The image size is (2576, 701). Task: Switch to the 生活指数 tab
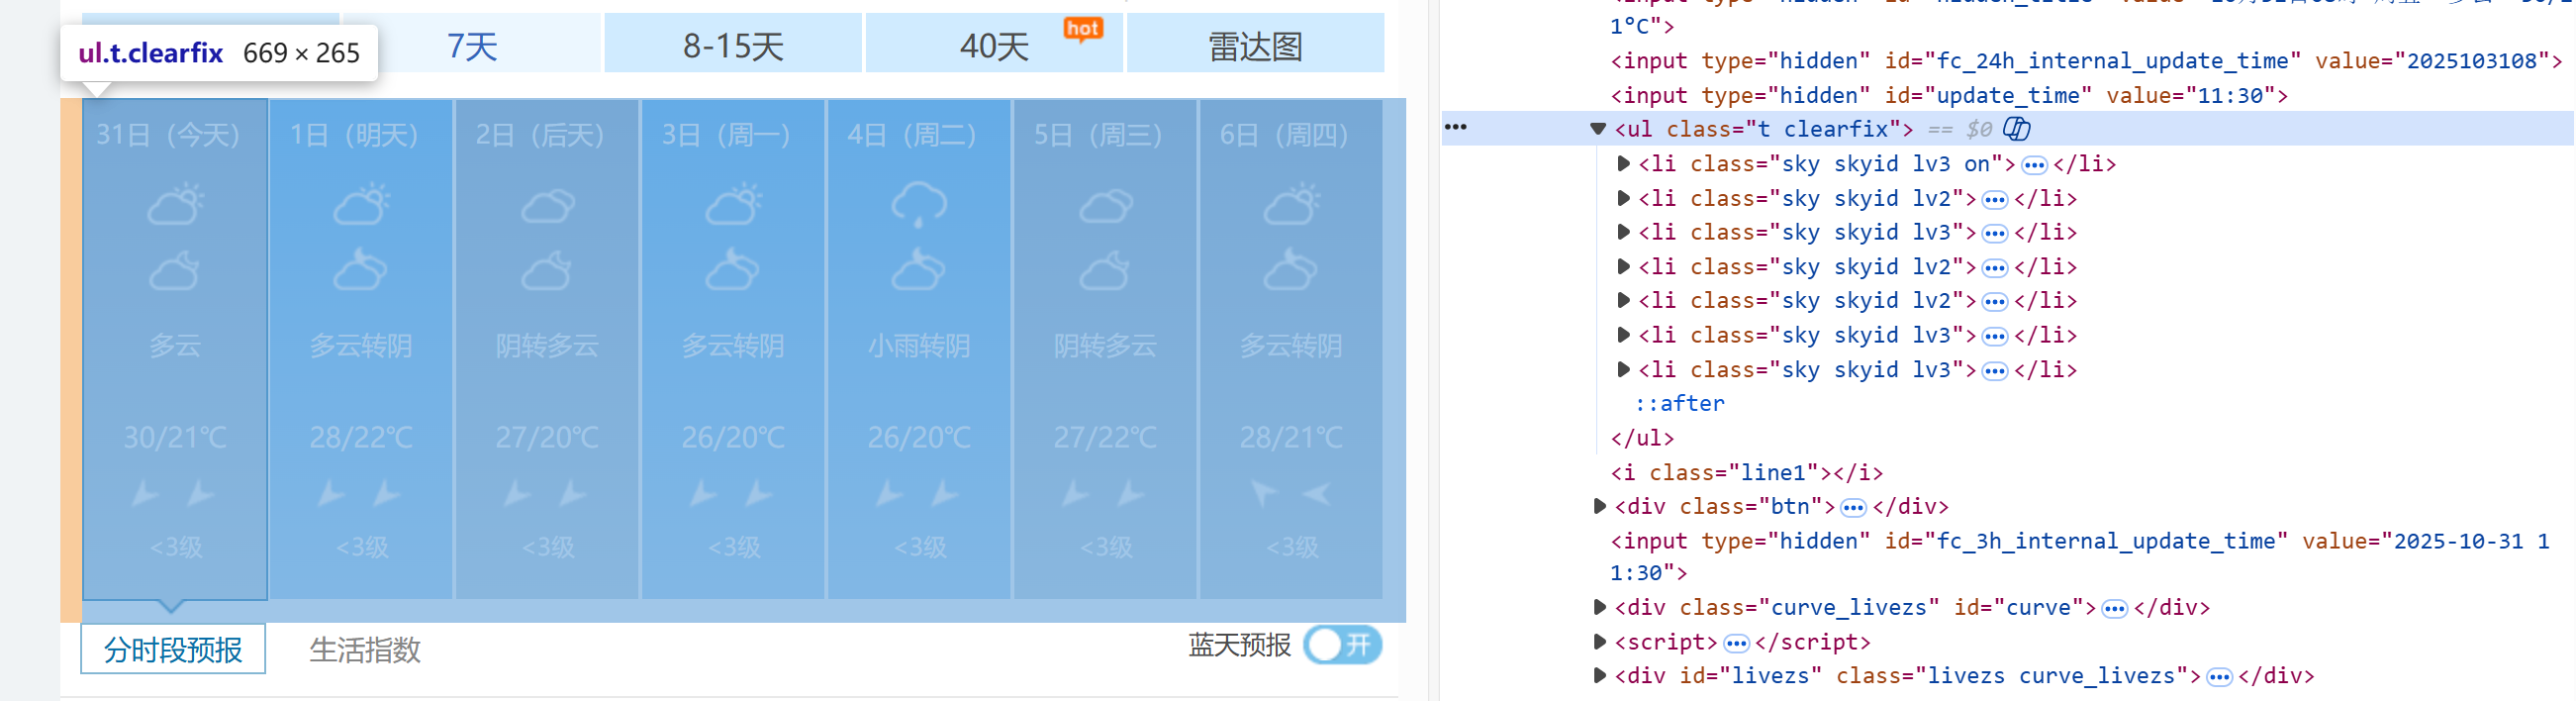[x=365, y=650]
